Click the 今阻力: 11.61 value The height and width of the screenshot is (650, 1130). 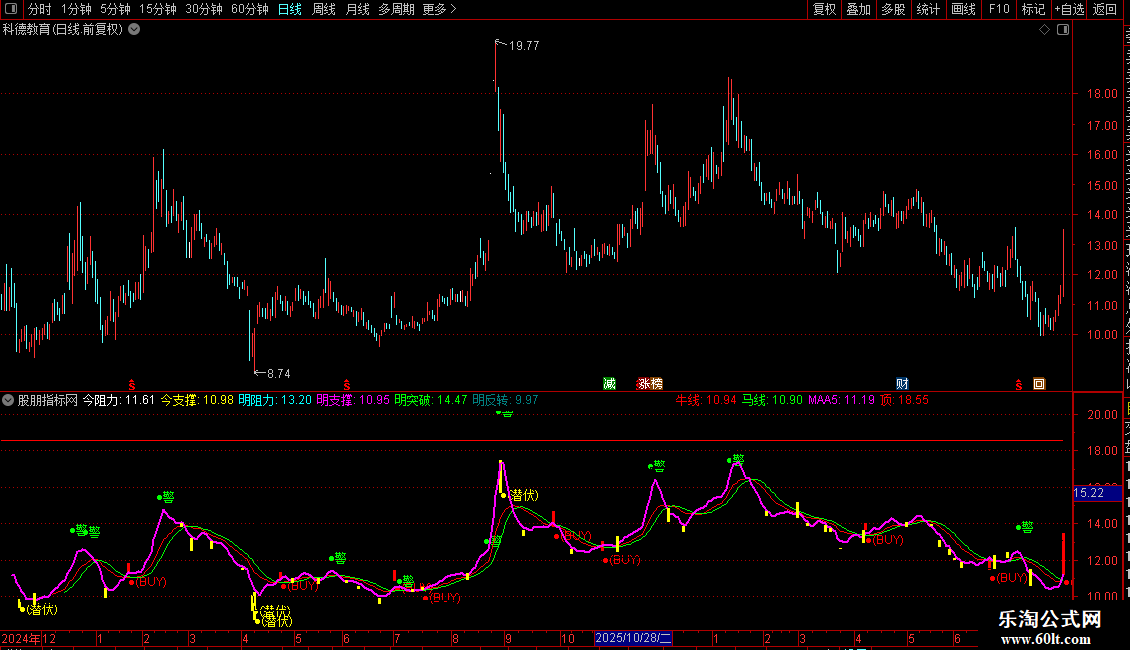(x=119, y=400)
